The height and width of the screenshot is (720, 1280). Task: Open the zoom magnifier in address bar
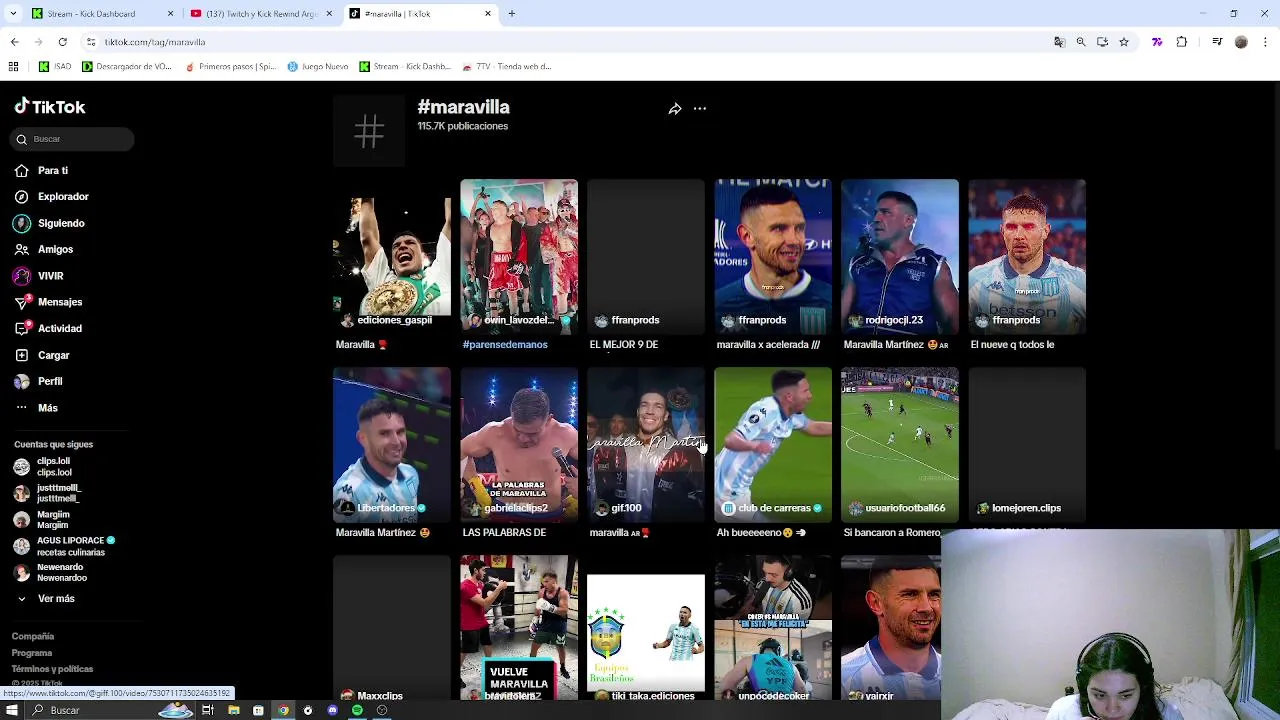(x=1081, y=42)
